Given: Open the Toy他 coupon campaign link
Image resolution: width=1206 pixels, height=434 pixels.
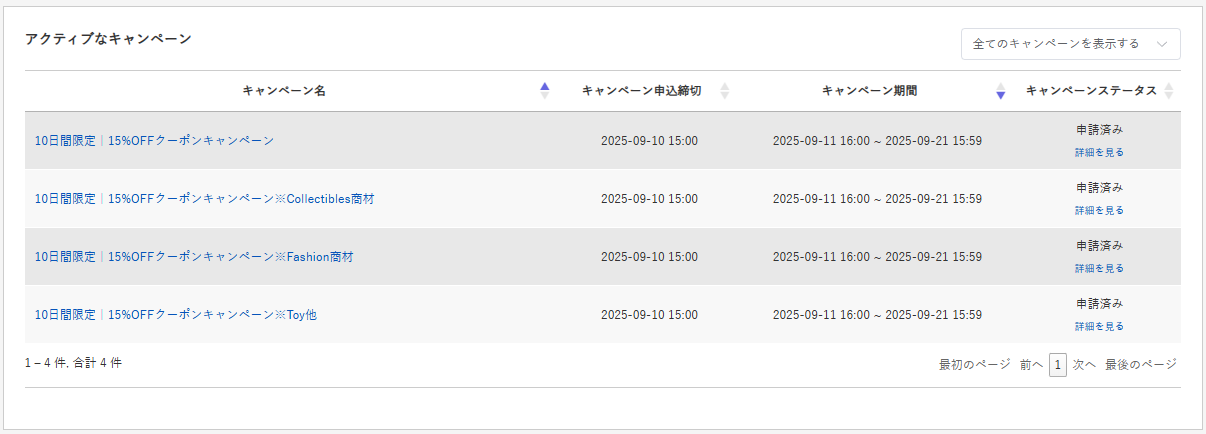Looking at the screenshot, I should click(x=175, y=315).
